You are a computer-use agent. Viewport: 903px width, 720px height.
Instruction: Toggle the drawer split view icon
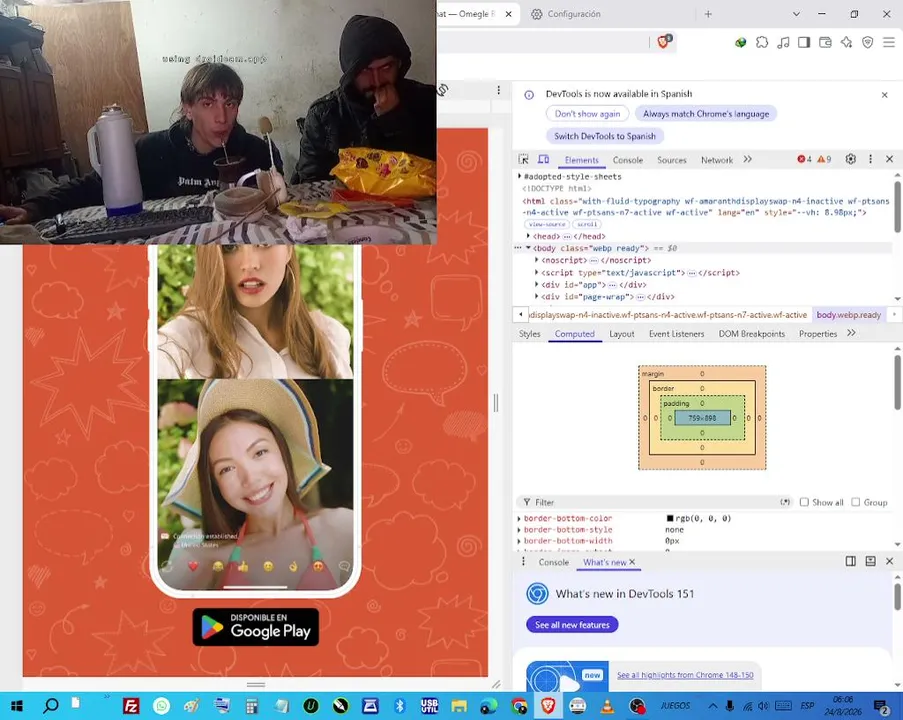(851, 561)
